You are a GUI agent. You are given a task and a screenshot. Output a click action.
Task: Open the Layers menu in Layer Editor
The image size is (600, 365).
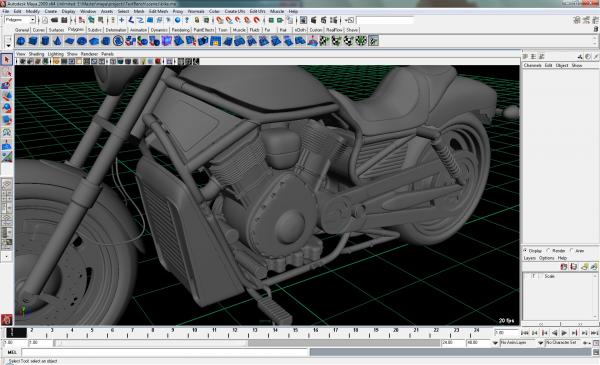click(530, 258)
